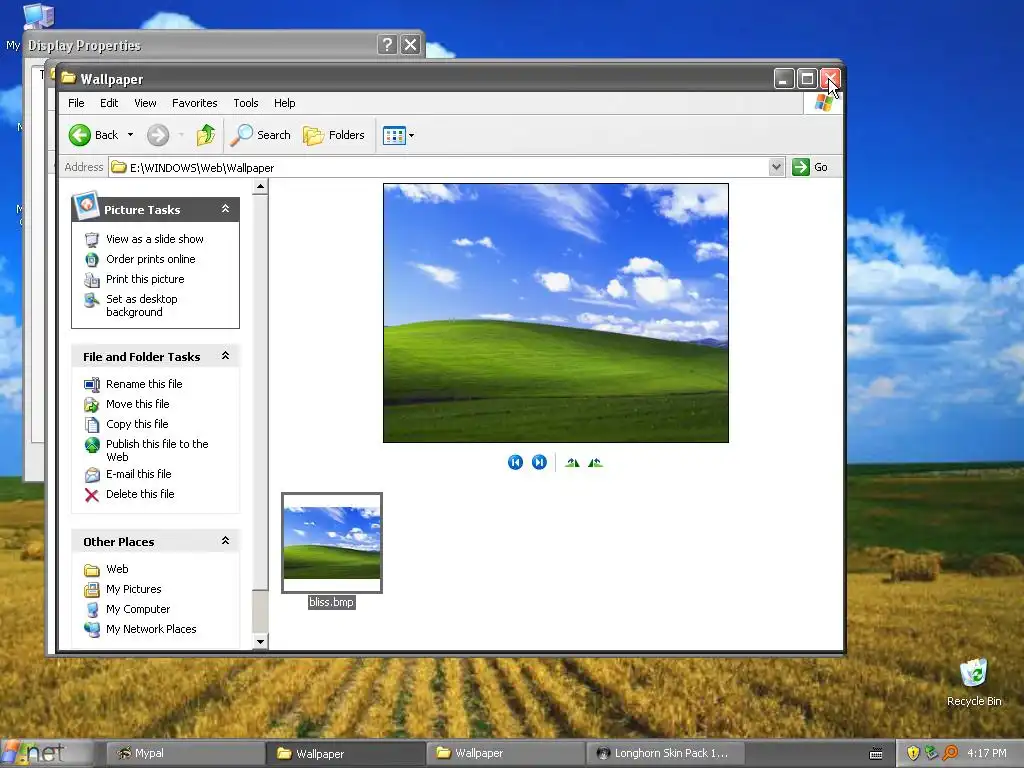This screenshot has width=1024, height=768.
Task: Open My Network Places link
Action: point(151,630)
